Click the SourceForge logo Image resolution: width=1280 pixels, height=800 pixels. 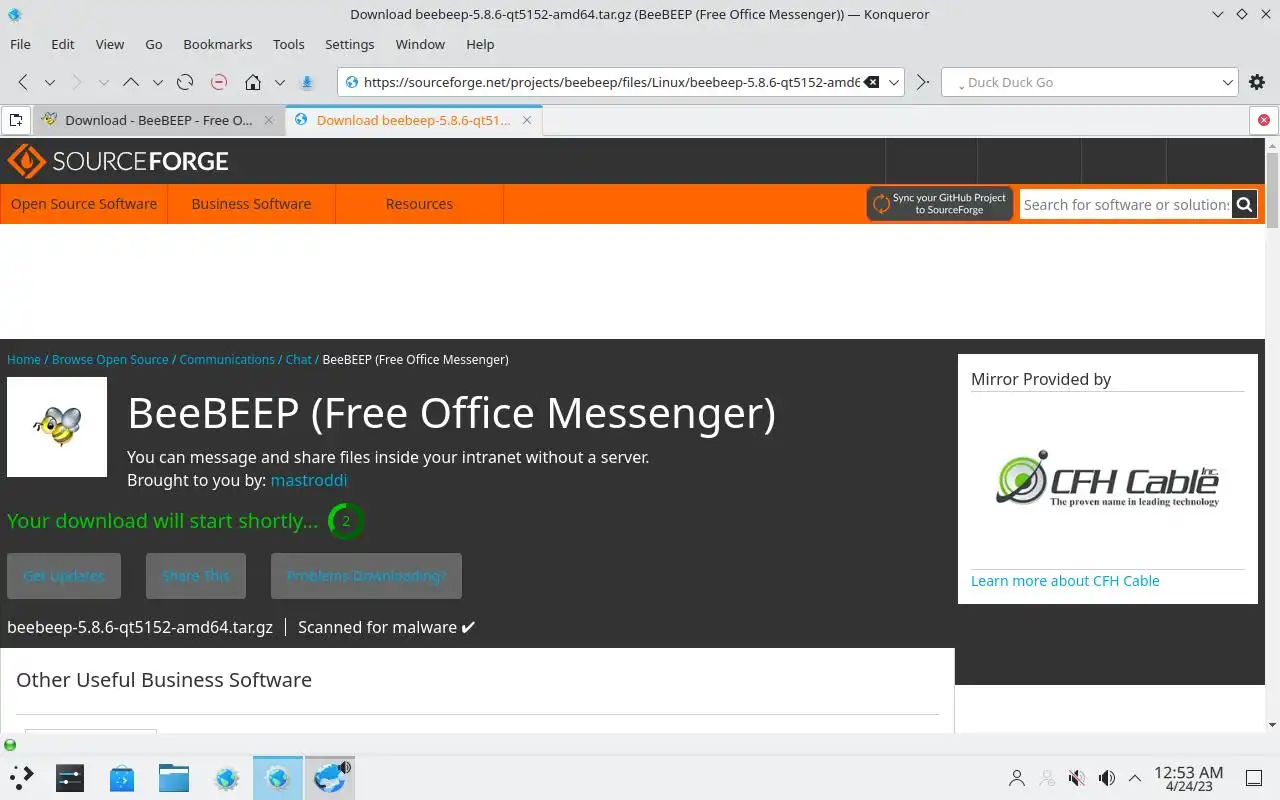(118, 161)
